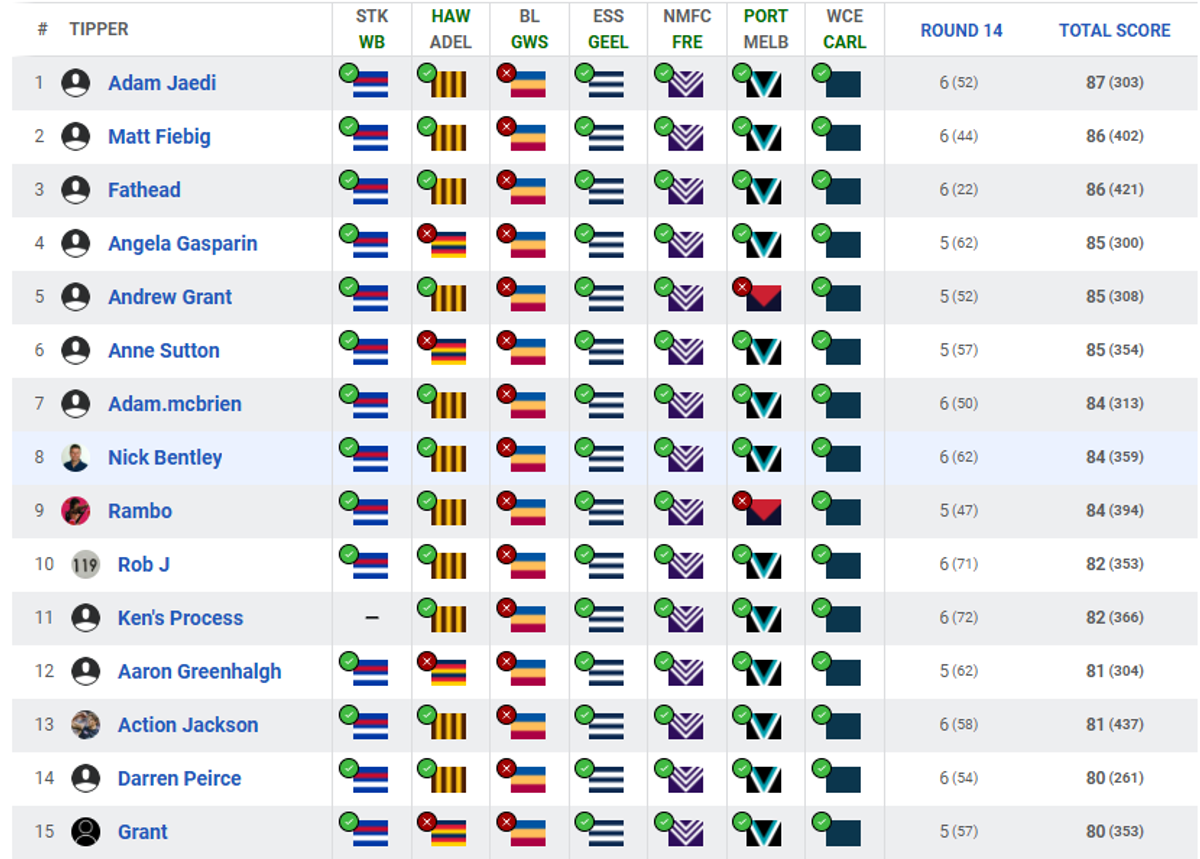Open Action Jackson's profile link
This screenshot has width=1200, height=859.
188,725
